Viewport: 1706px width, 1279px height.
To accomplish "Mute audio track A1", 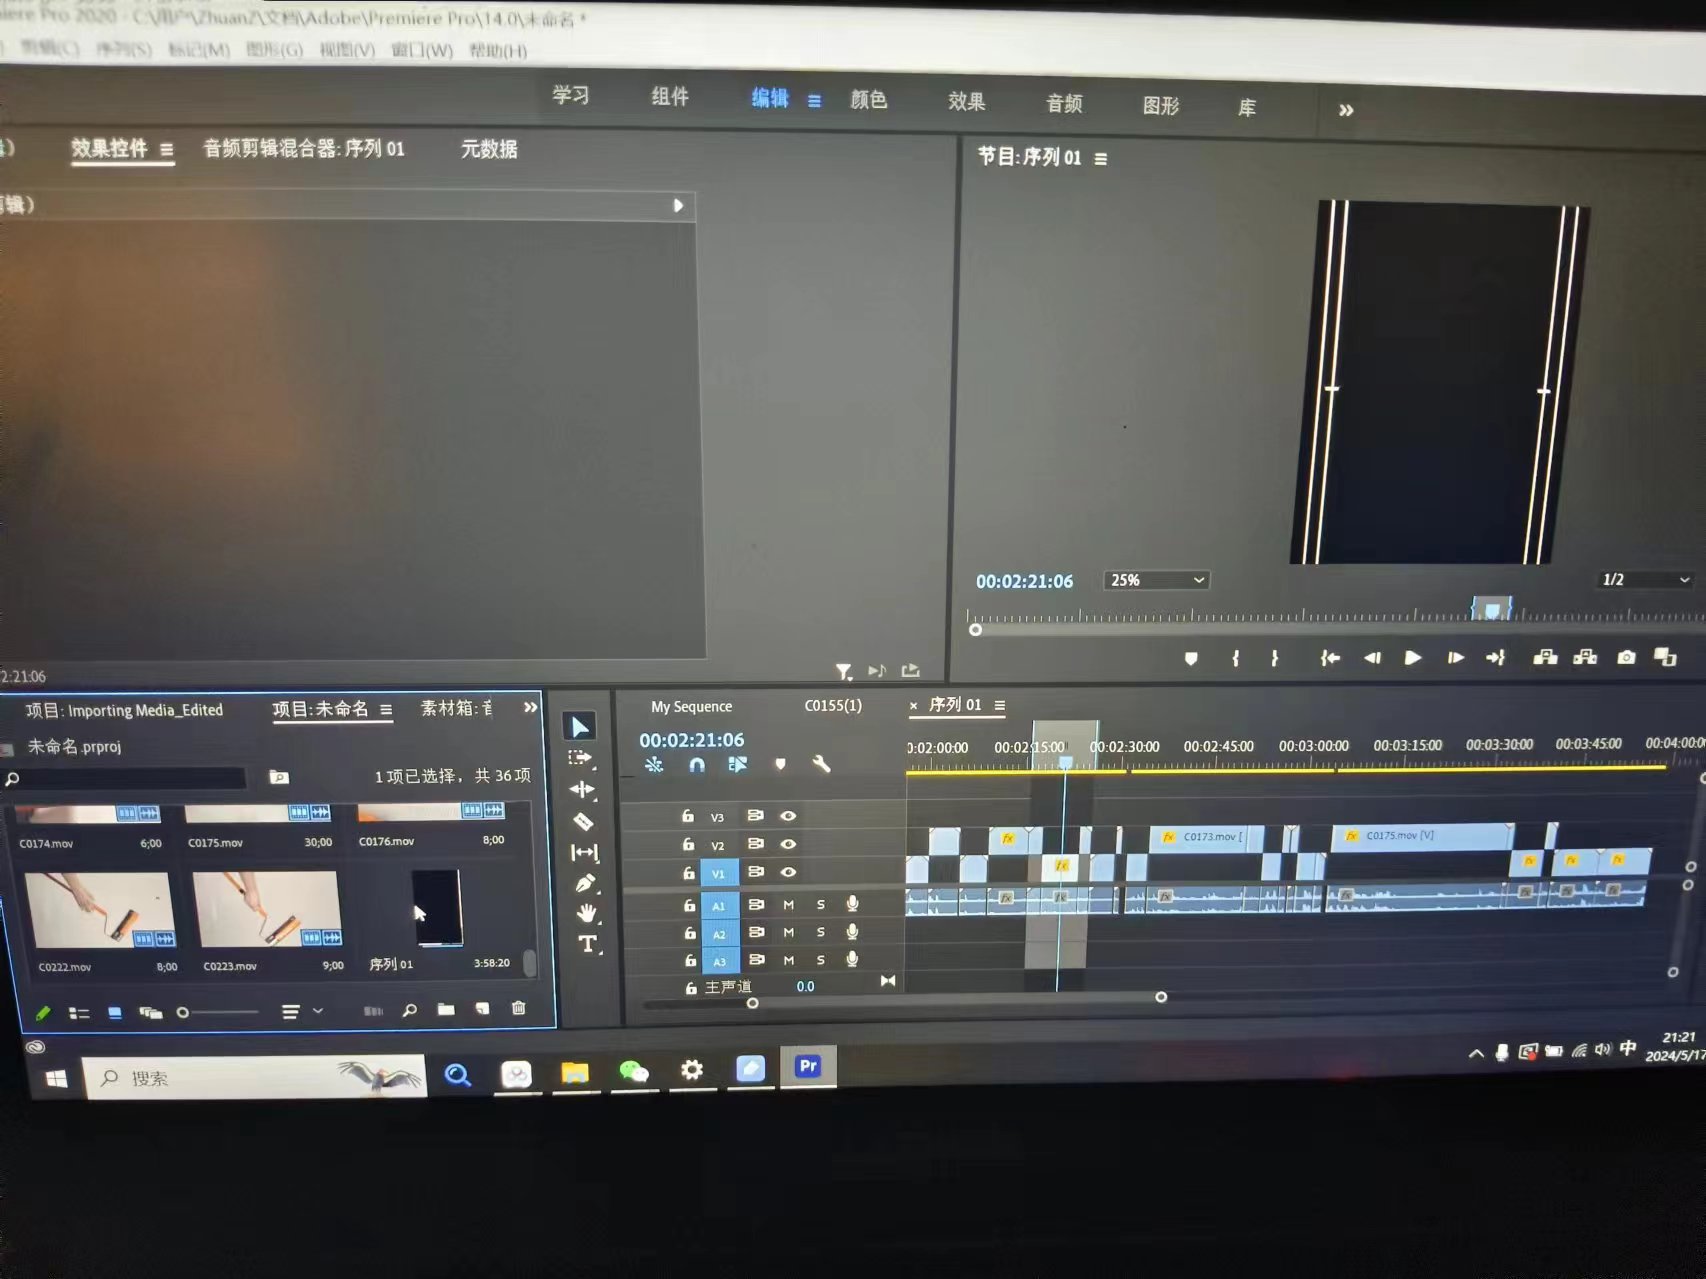I will pyautogui.click(x=788, y=904).
